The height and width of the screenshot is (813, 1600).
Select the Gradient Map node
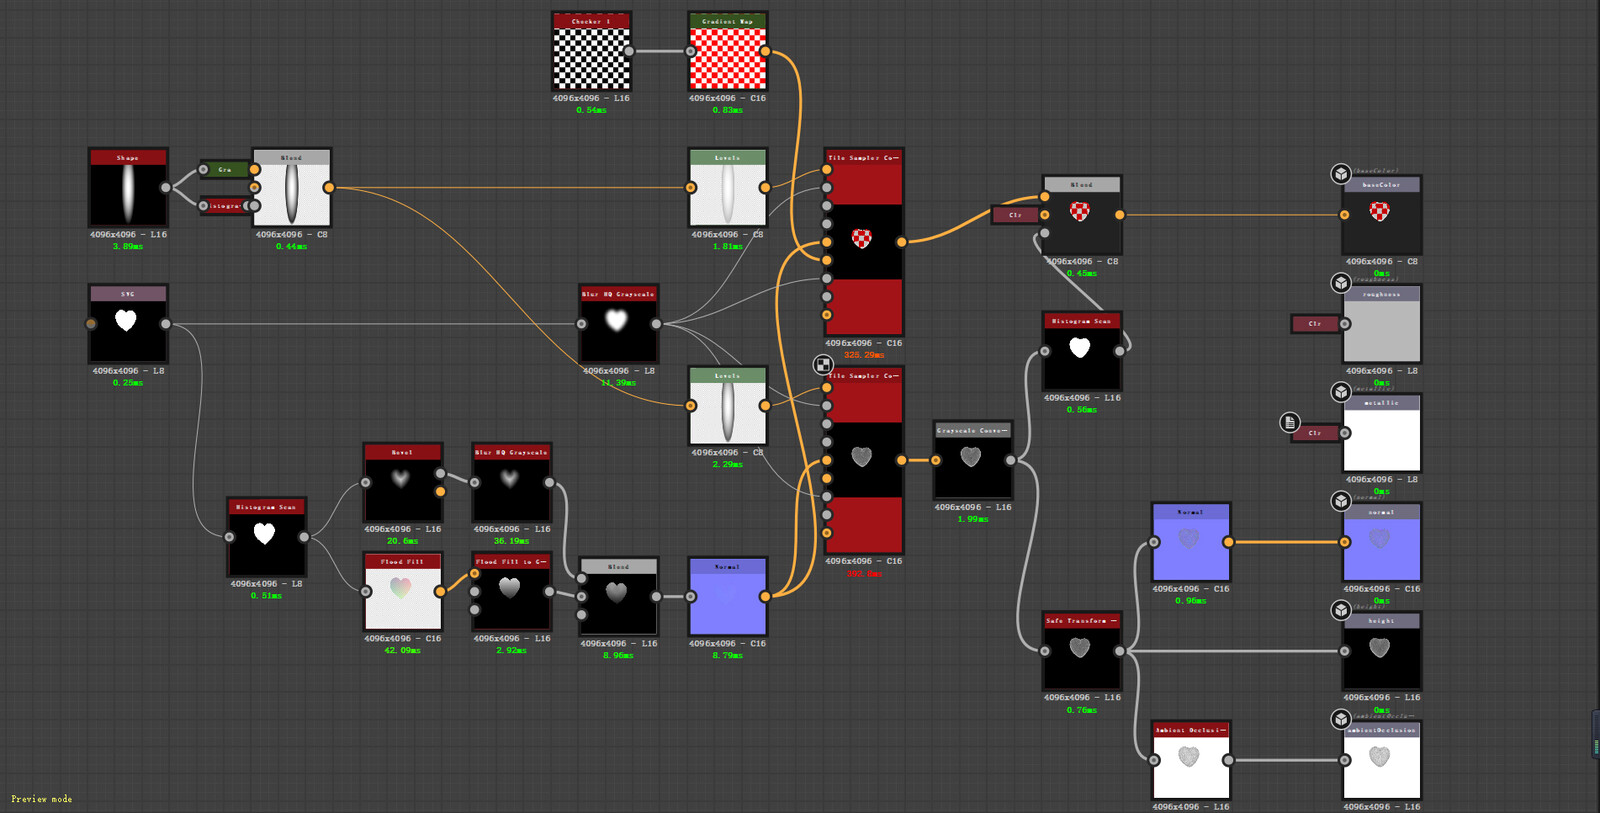(x=728, y=52)
